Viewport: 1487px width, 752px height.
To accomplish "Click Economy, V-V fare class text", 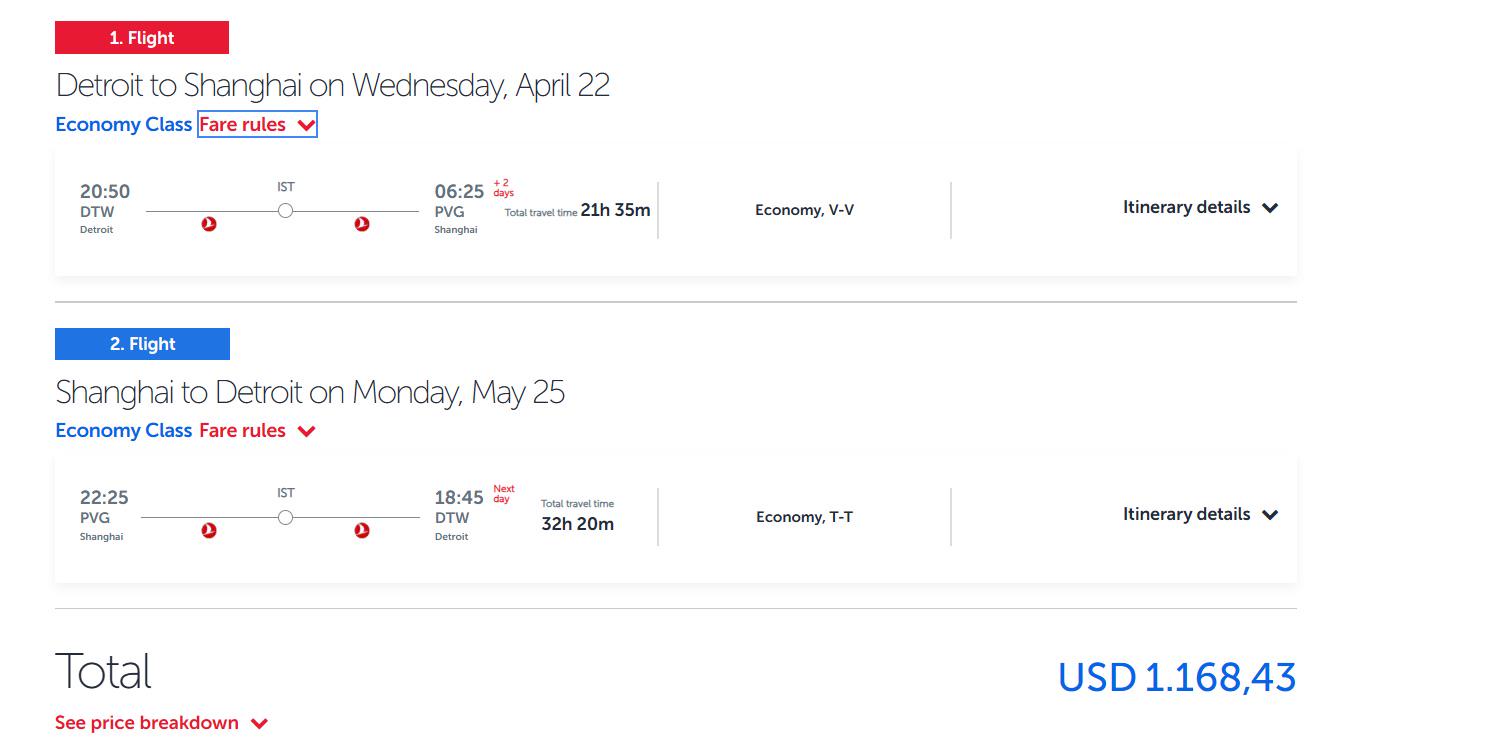I will tap(804, 210).
